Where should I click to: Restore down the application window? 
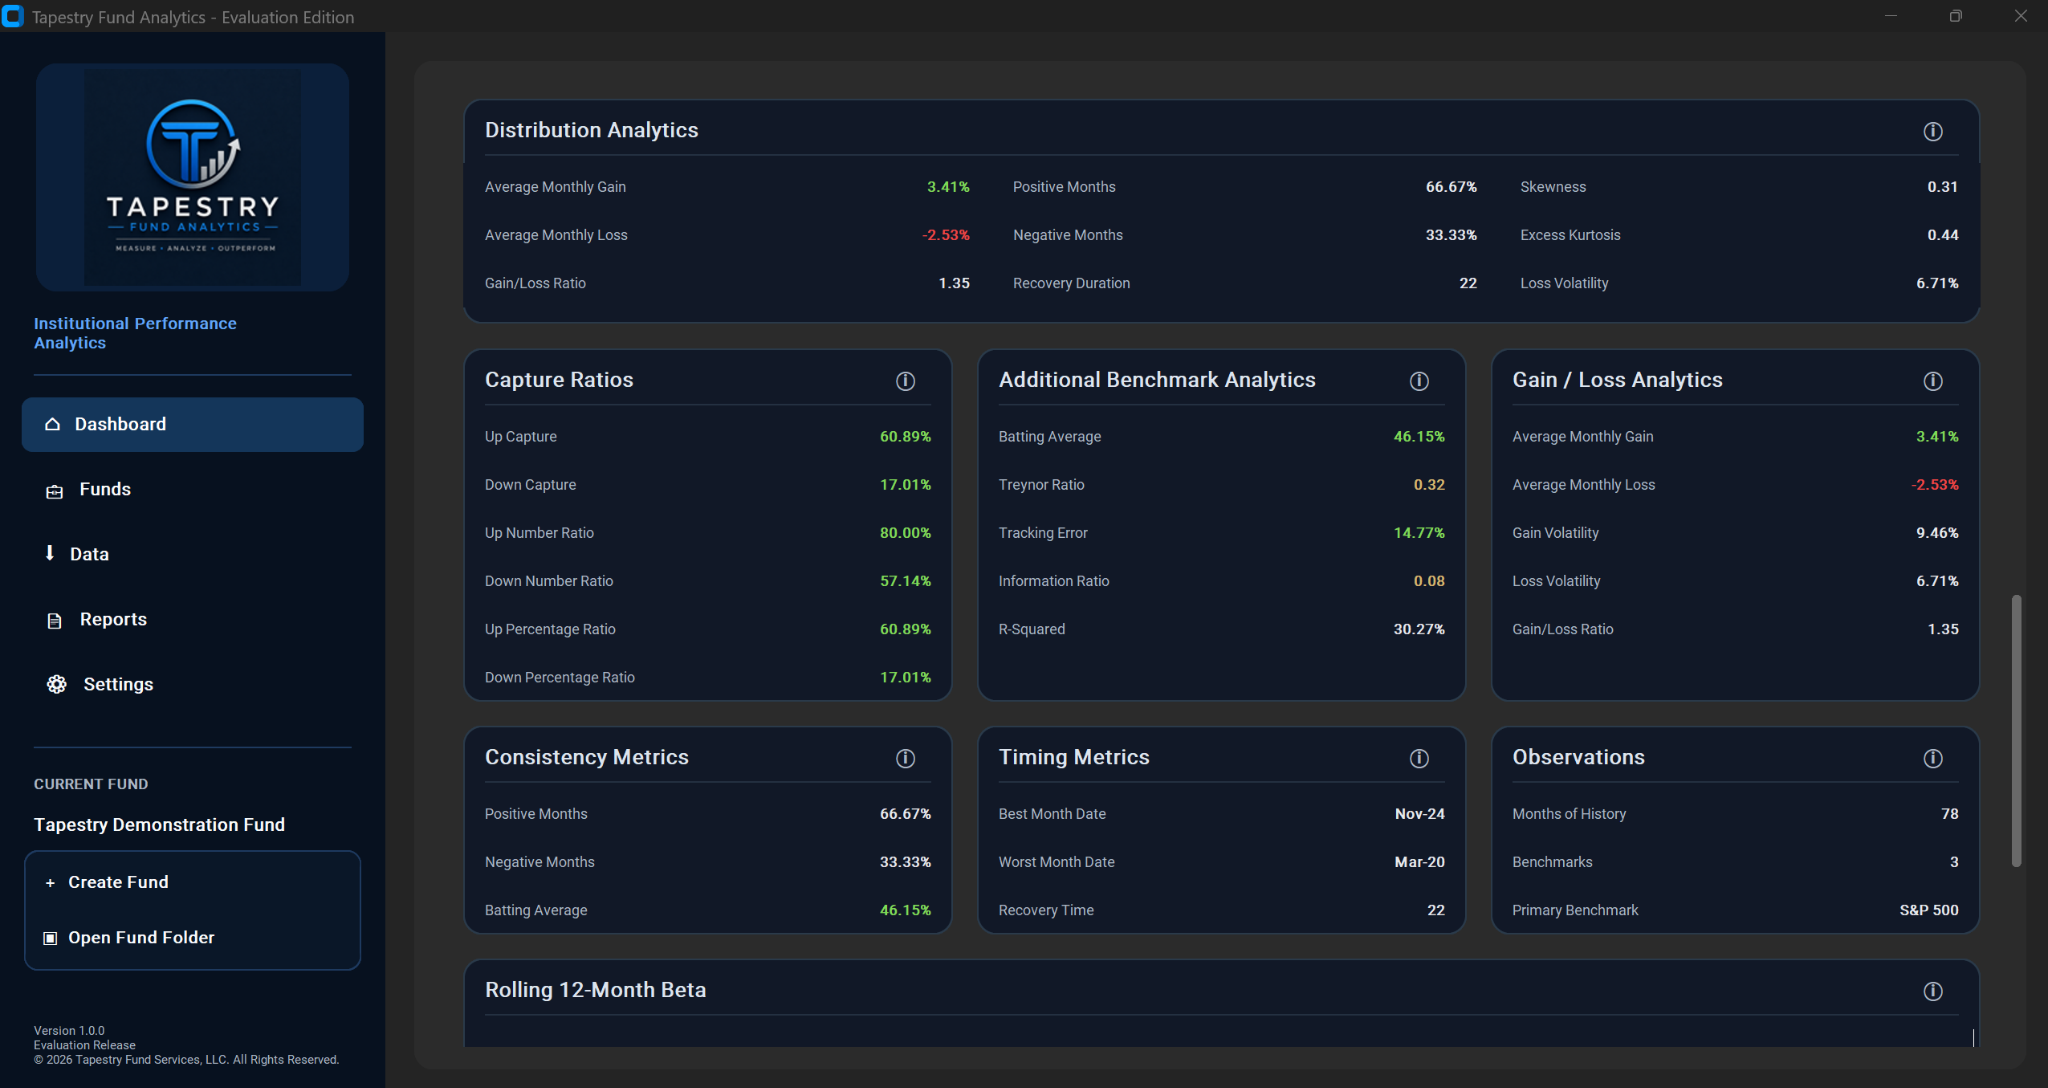point(1955,16)
